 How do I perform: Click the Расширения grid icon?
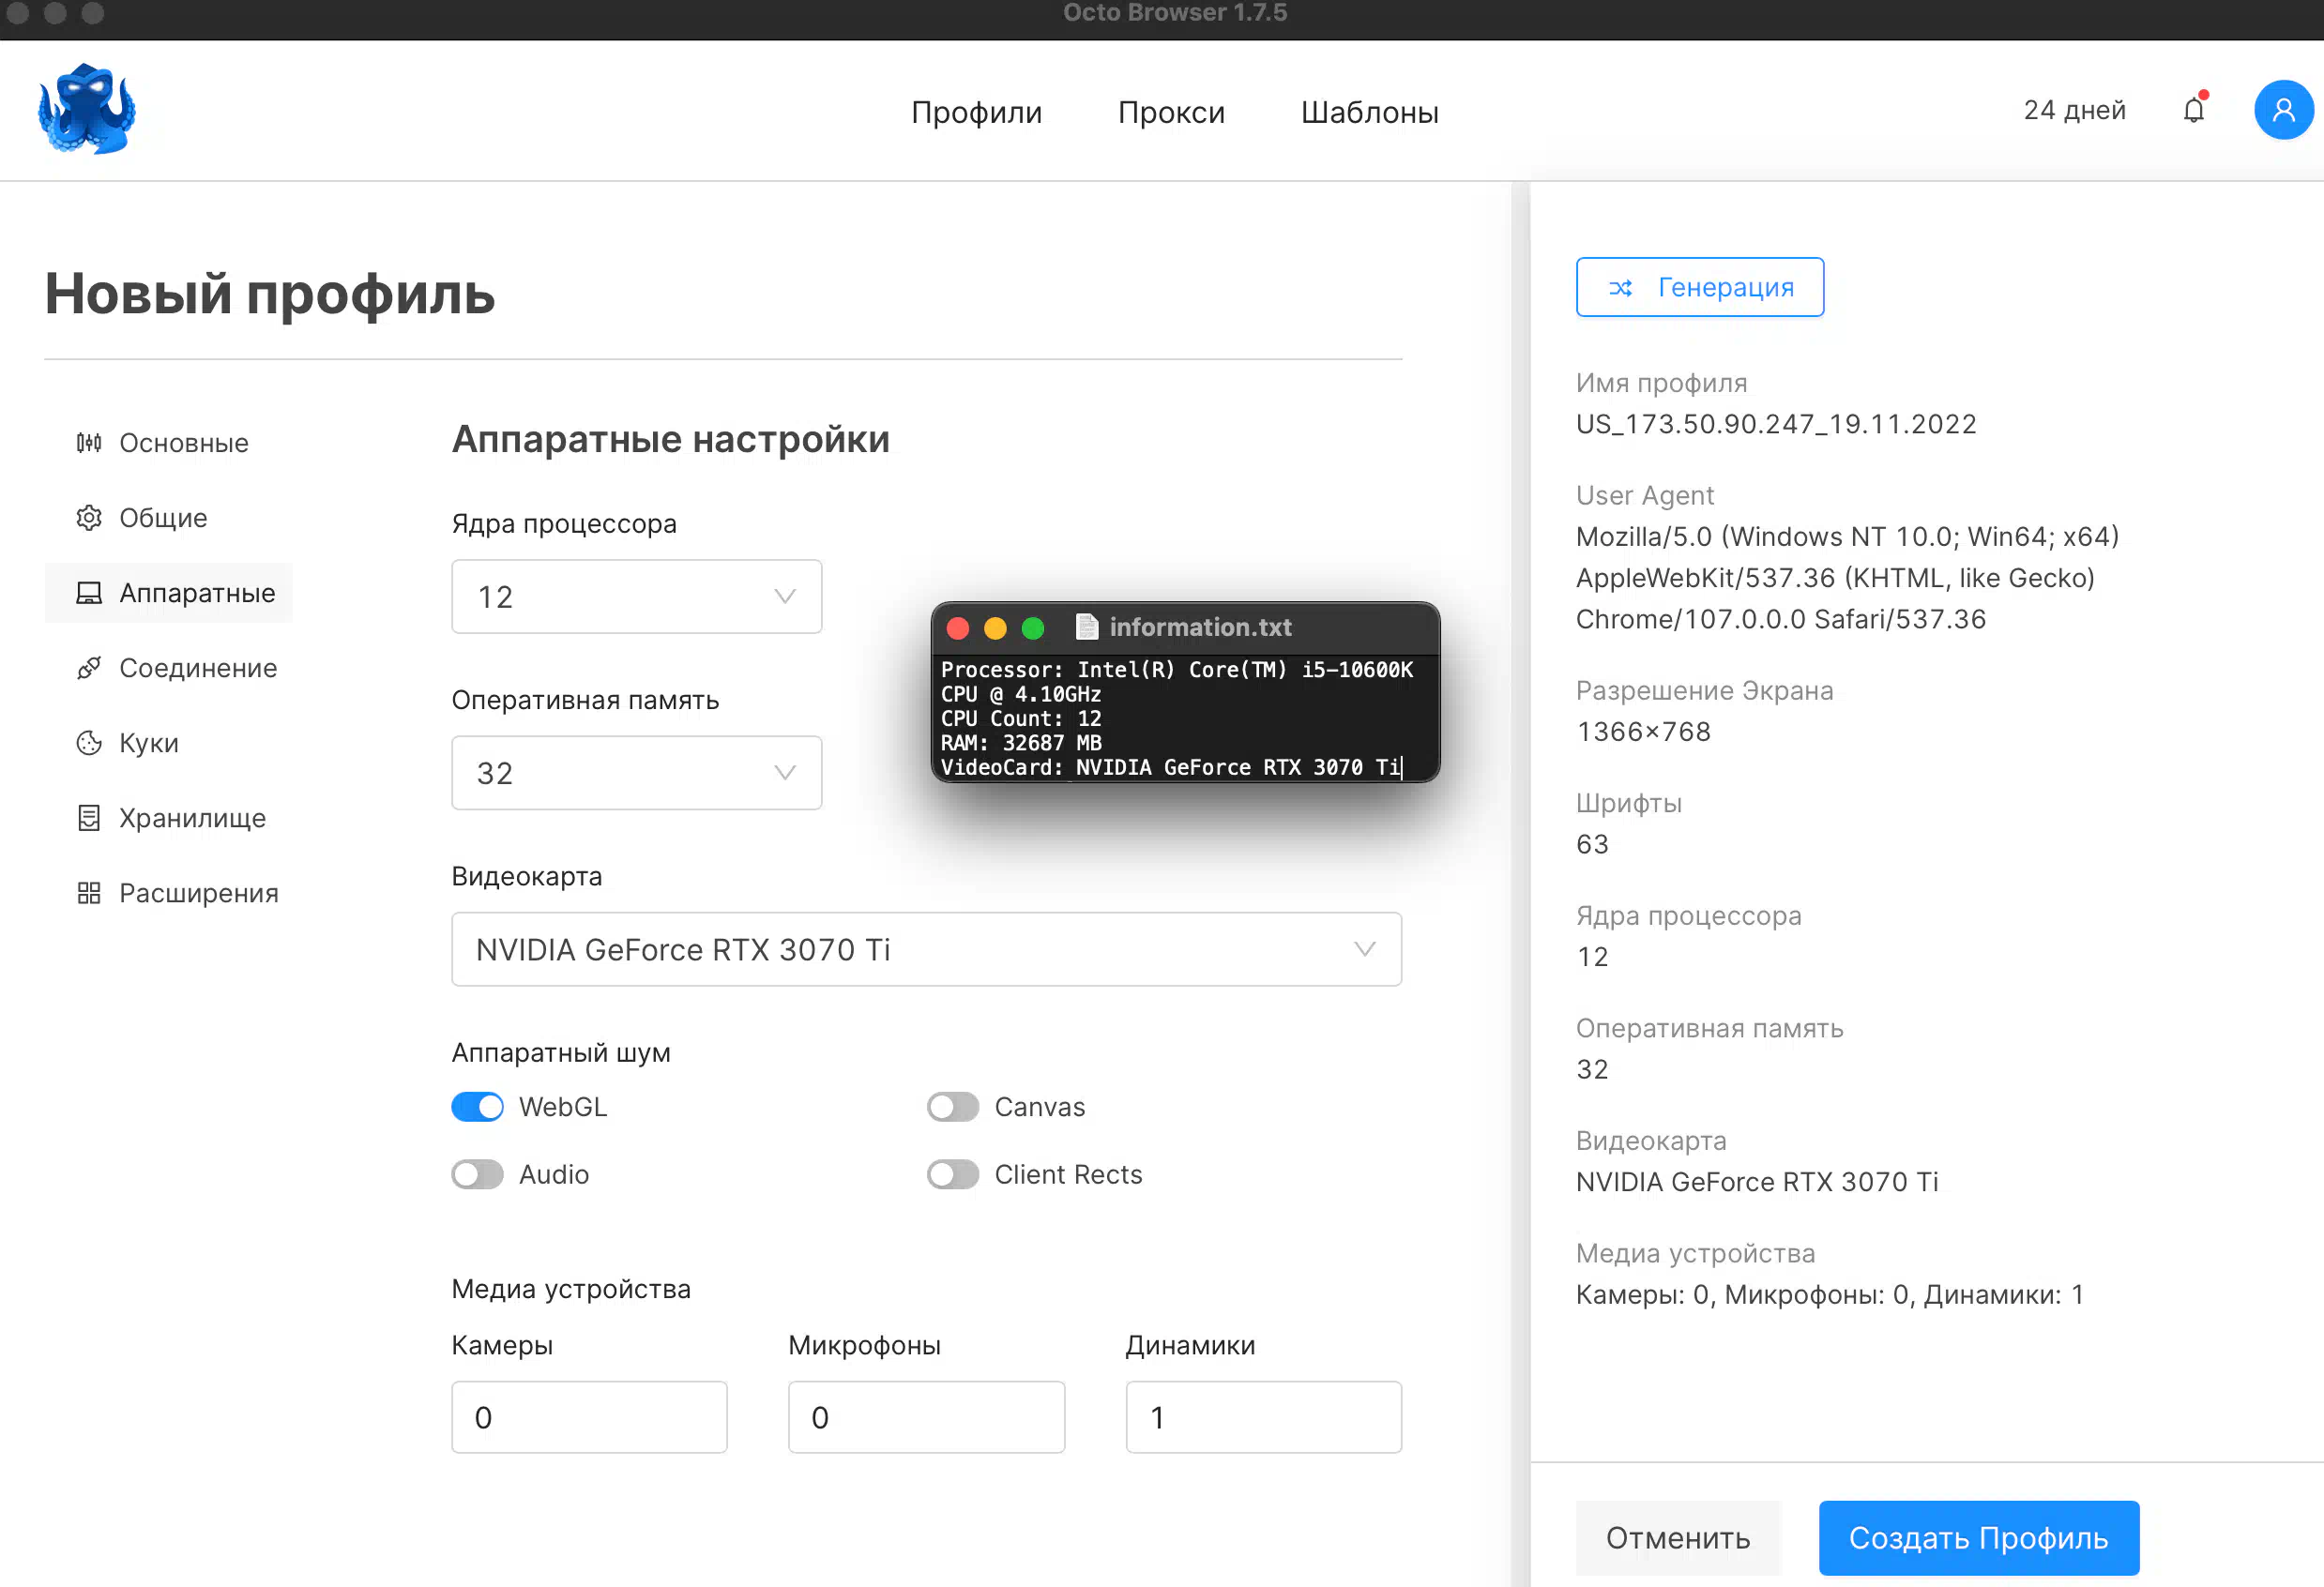pyautogui.click(x=89, y=892)
